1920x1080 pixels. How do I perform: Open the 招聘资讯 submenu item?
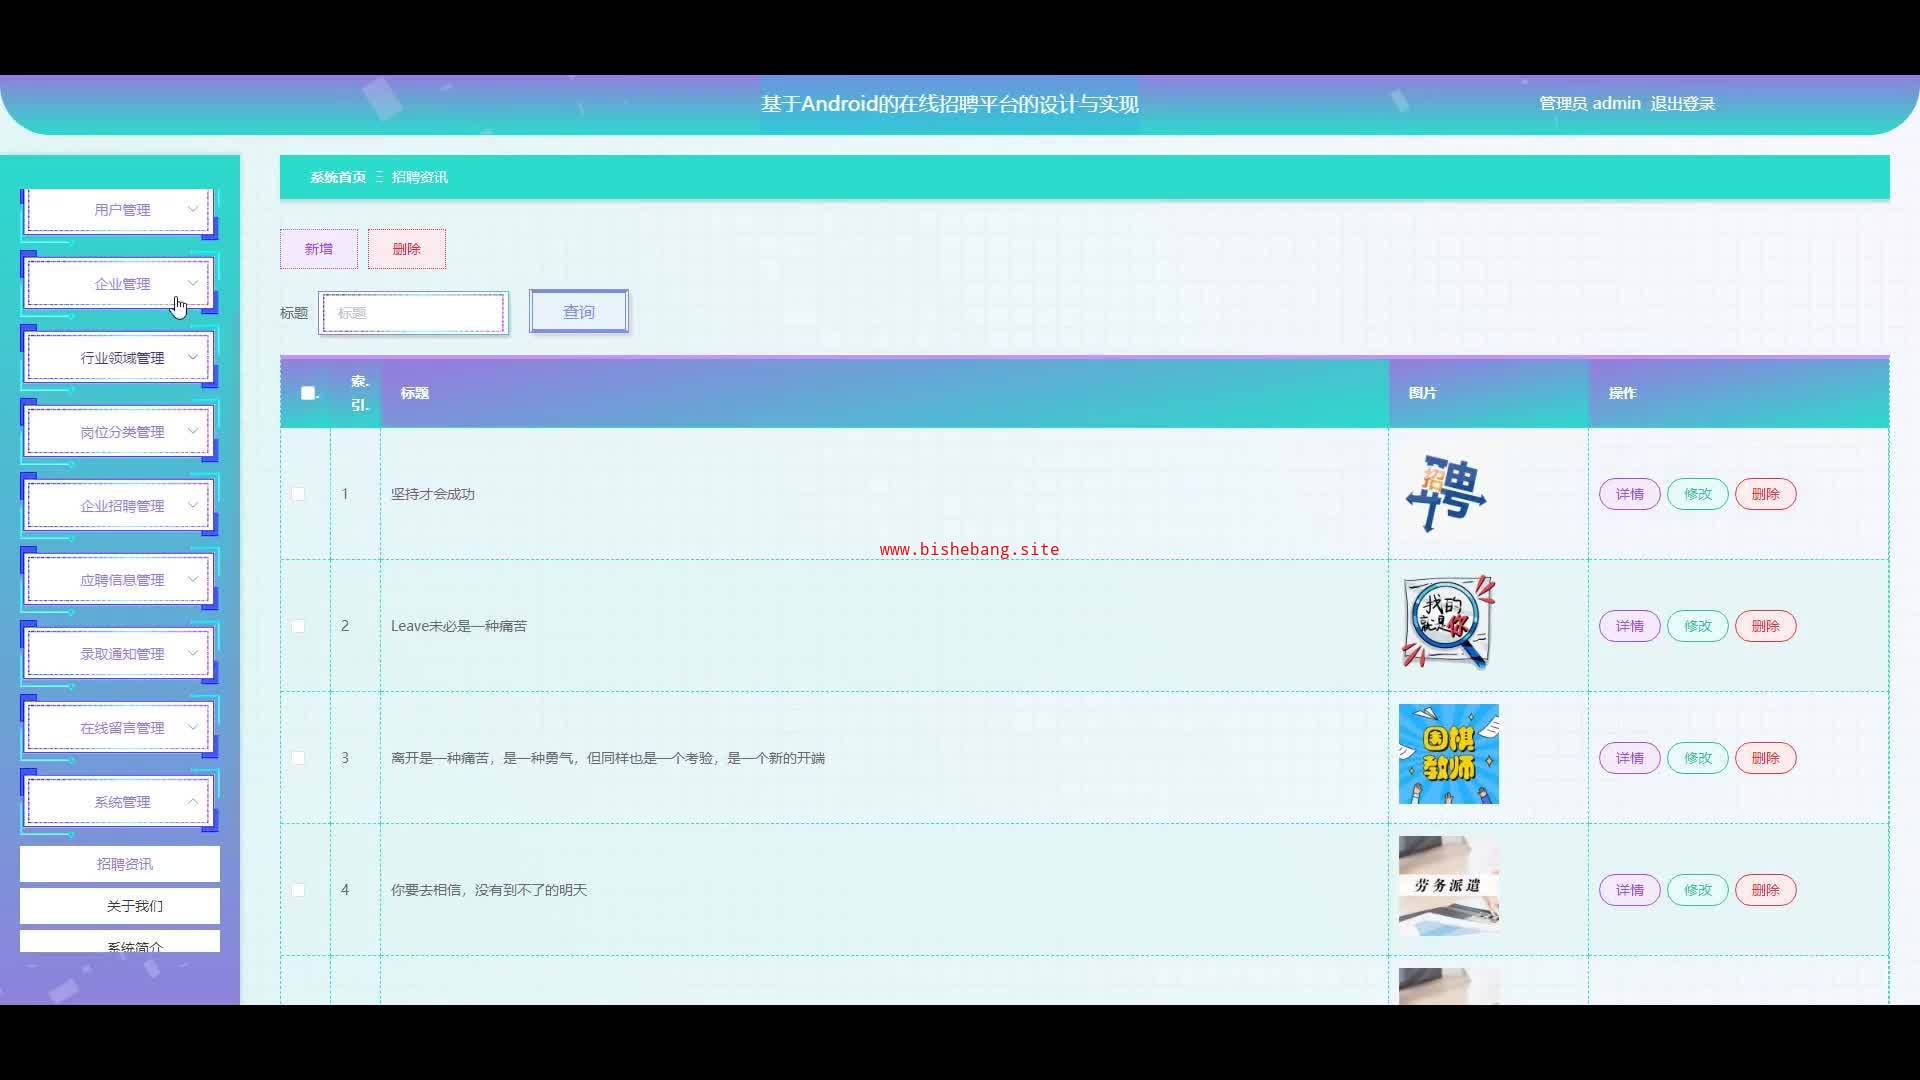pos(124,864)
